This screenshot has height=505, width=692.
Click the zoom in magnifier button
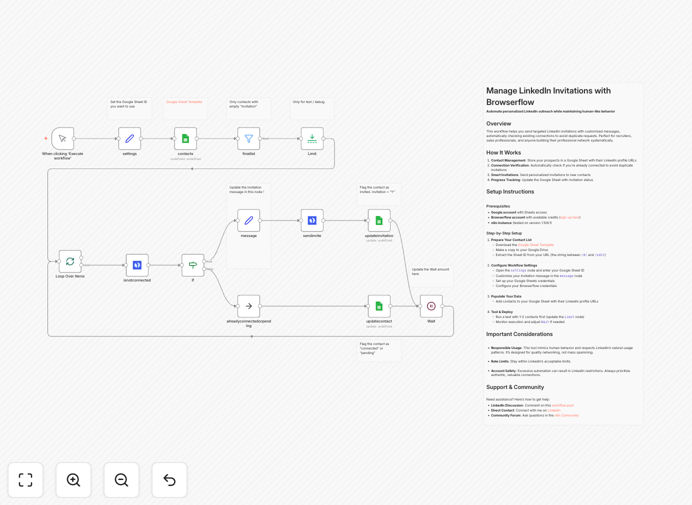tap(73, 480)
